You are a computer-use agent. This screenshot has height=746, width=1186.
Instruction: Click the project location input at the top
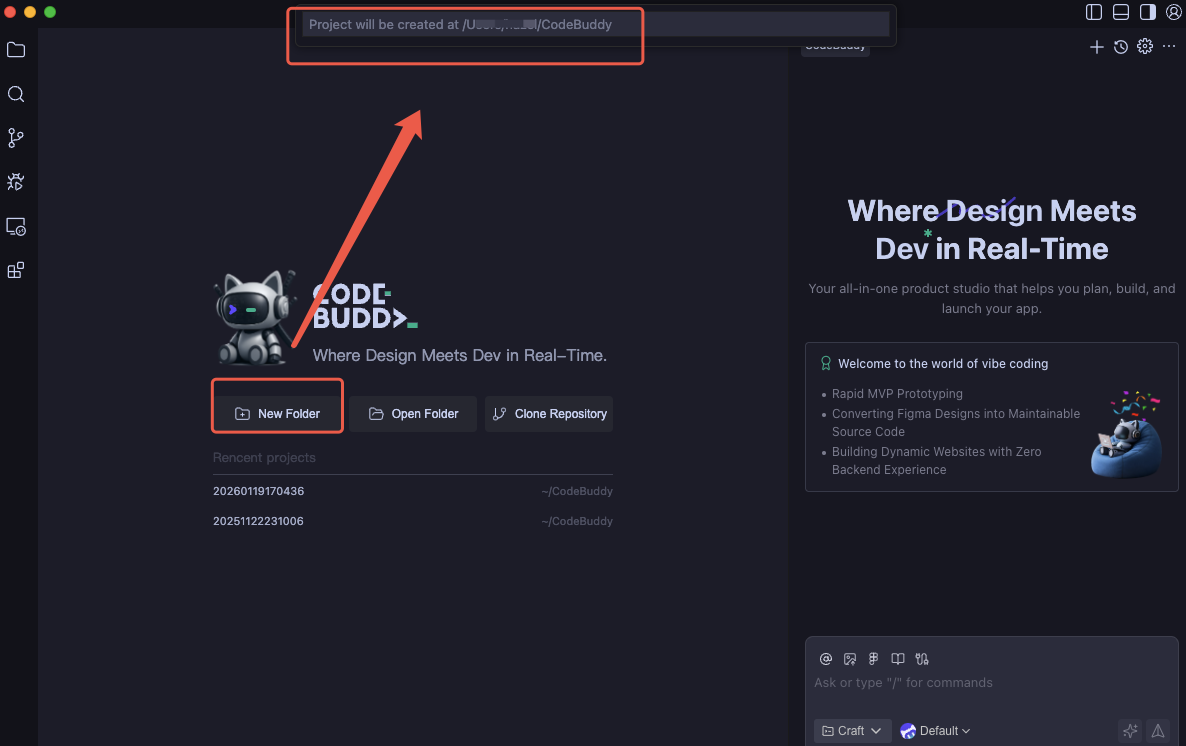[x=595, y=24]
